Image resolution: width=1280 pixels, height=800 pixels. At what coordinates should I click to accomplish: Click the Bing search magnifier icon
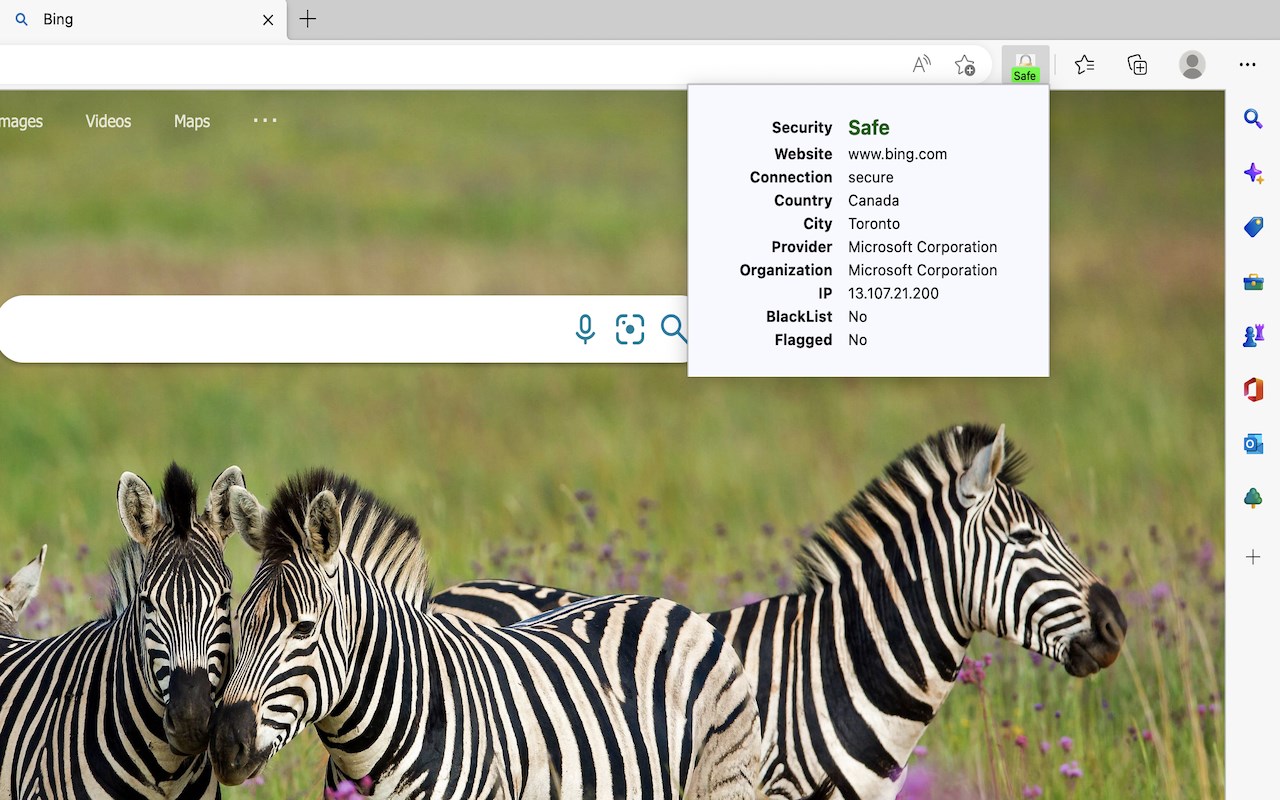(x=675, y=329)
